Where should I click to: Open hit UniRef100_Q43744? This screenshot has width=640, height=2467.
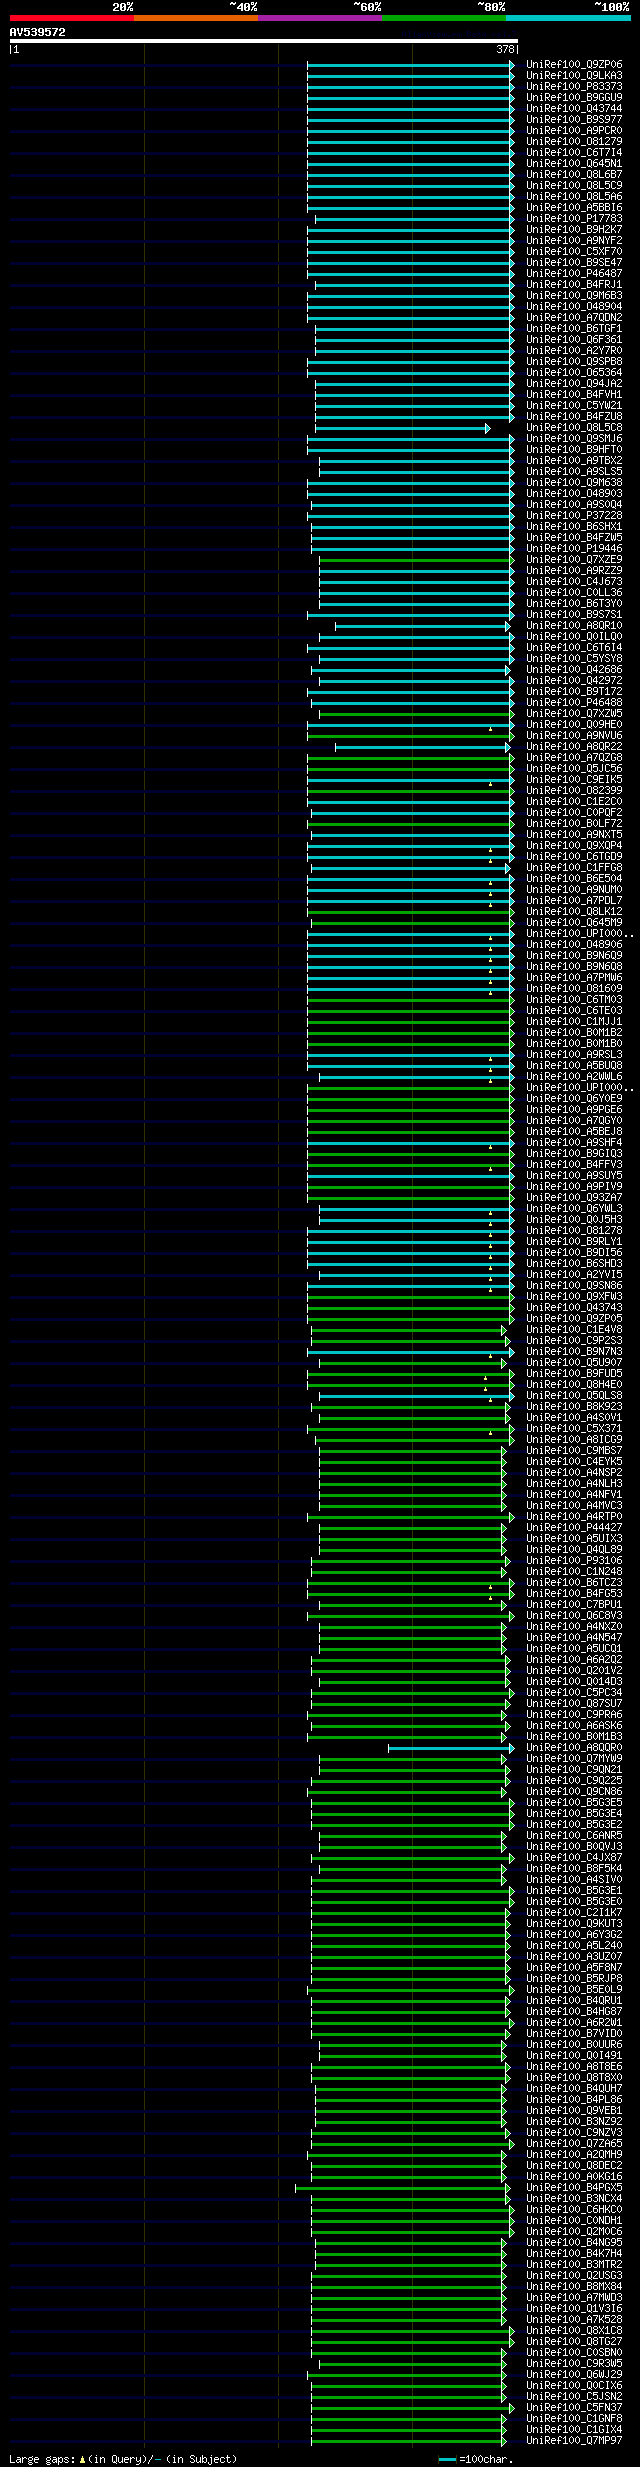[574, 109]
